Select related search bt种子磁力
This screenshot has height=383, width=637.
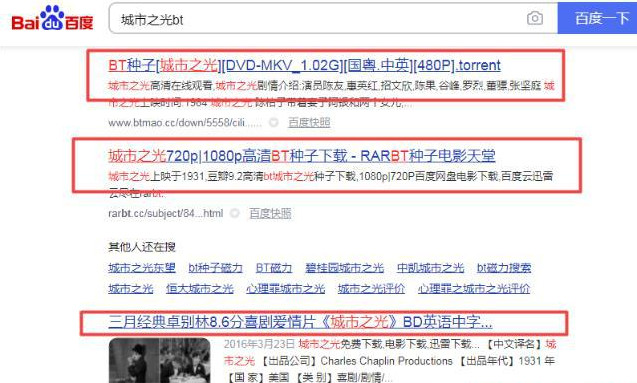coord(215,268)
